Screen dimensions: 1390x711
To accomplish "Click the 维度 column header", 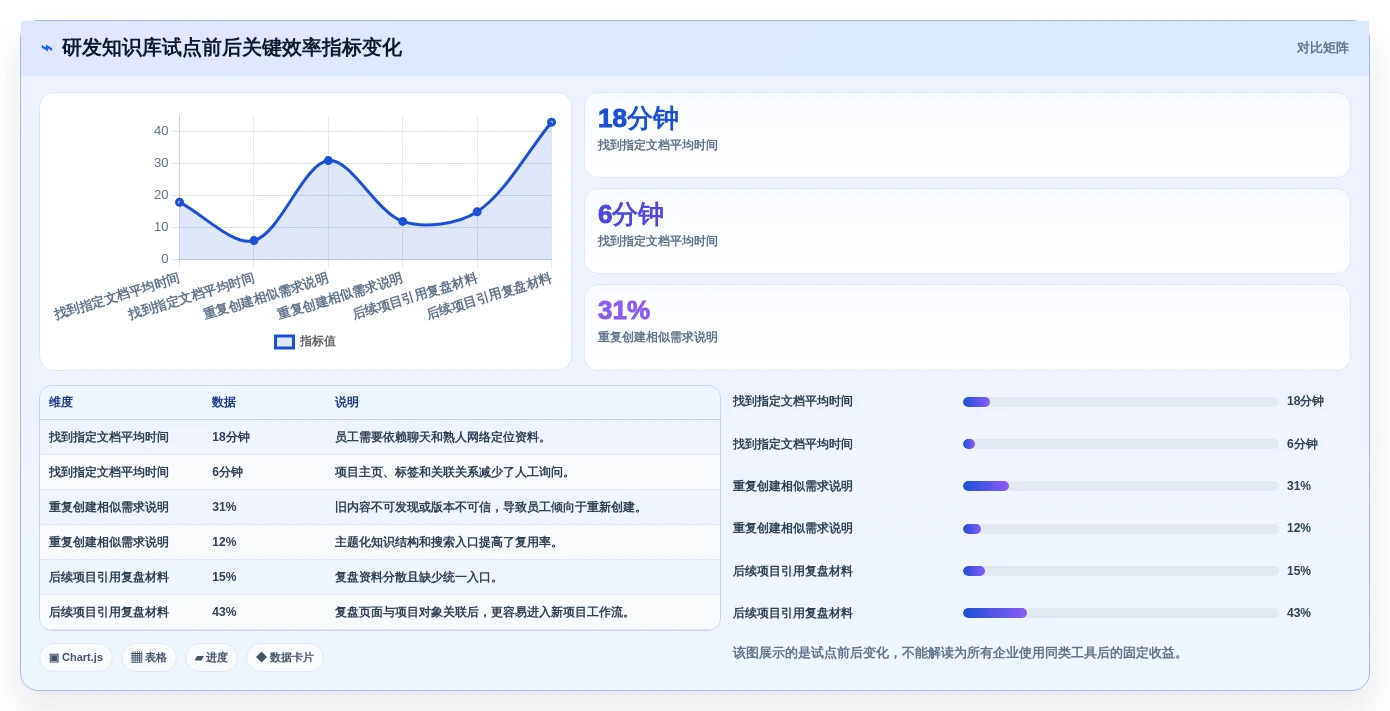I will [x=61, y=402].
